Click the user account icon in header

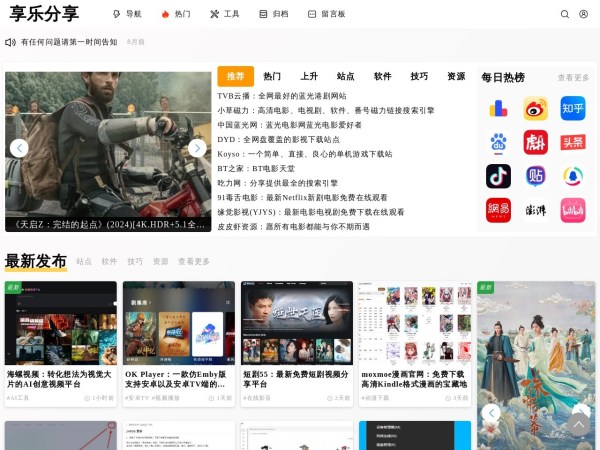point(584,15)
